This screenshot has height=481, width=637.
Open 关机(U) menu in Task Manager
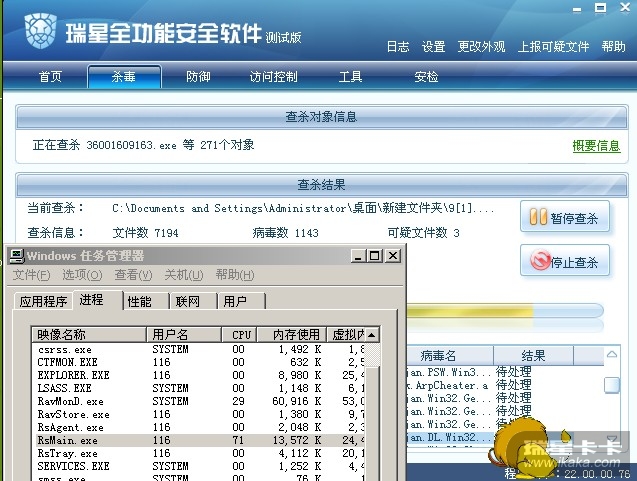(184, 275)
